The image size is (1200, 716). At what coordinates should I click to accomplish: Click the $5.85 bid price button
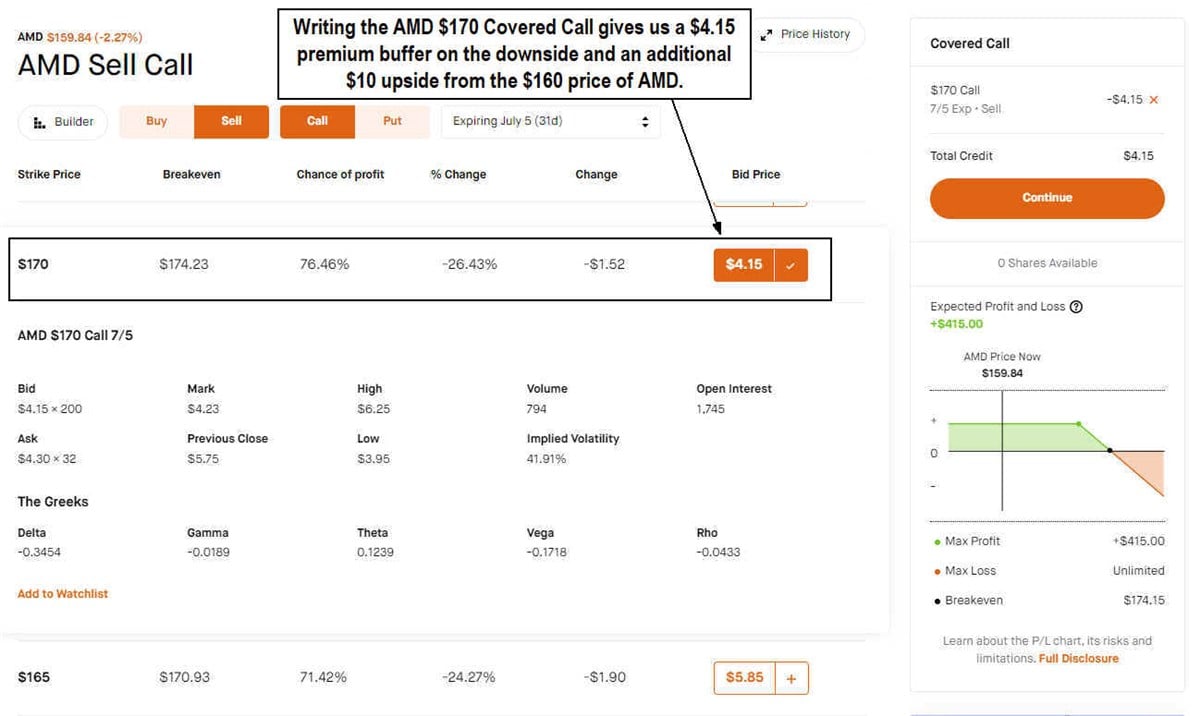pyautogui.click(x=743, y=678)
